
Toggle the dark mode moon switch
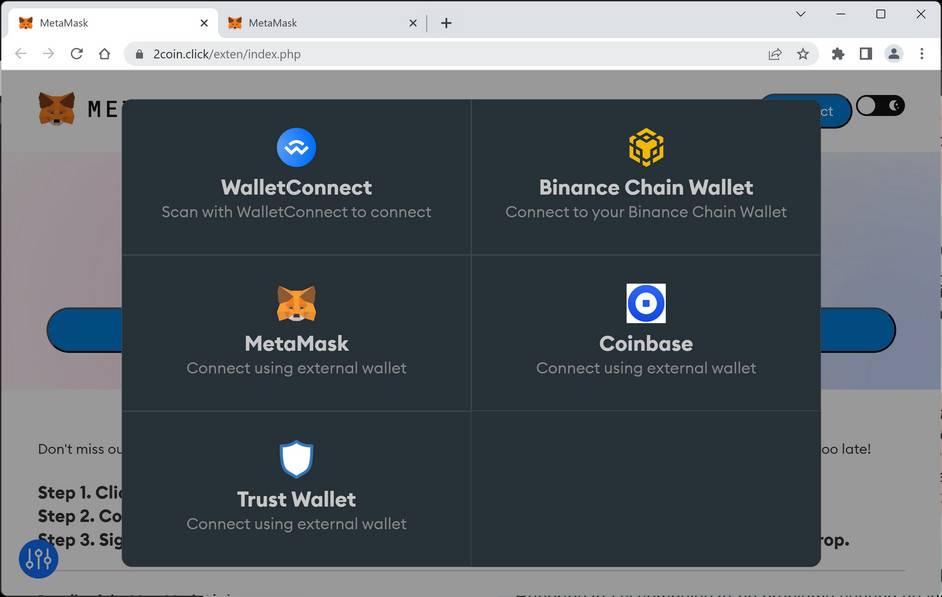tap(881, 106)
